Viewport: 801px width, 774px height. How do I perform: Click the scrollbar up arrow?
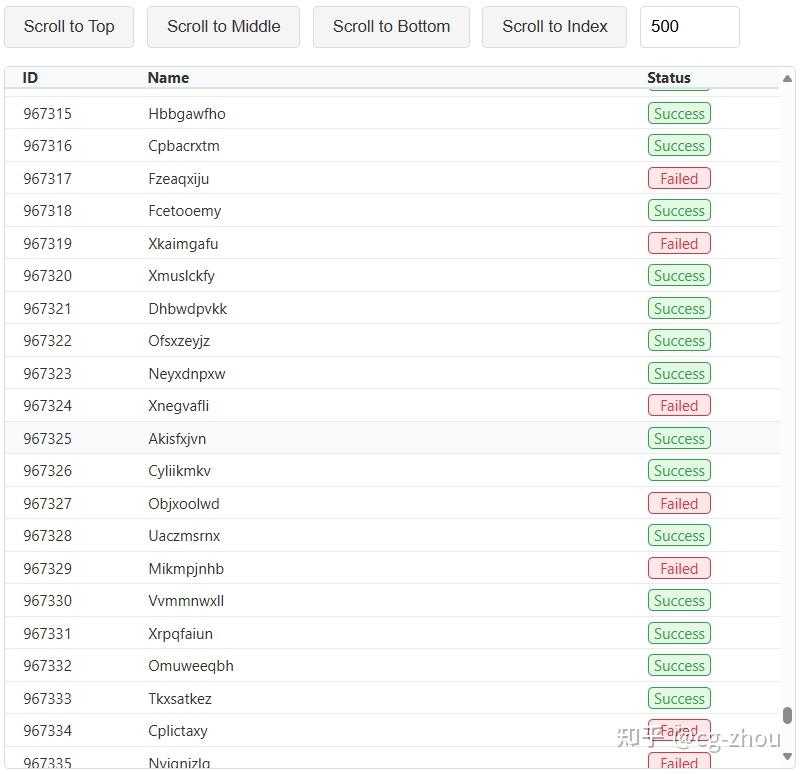pyautogui.click(x=788, y=79)
